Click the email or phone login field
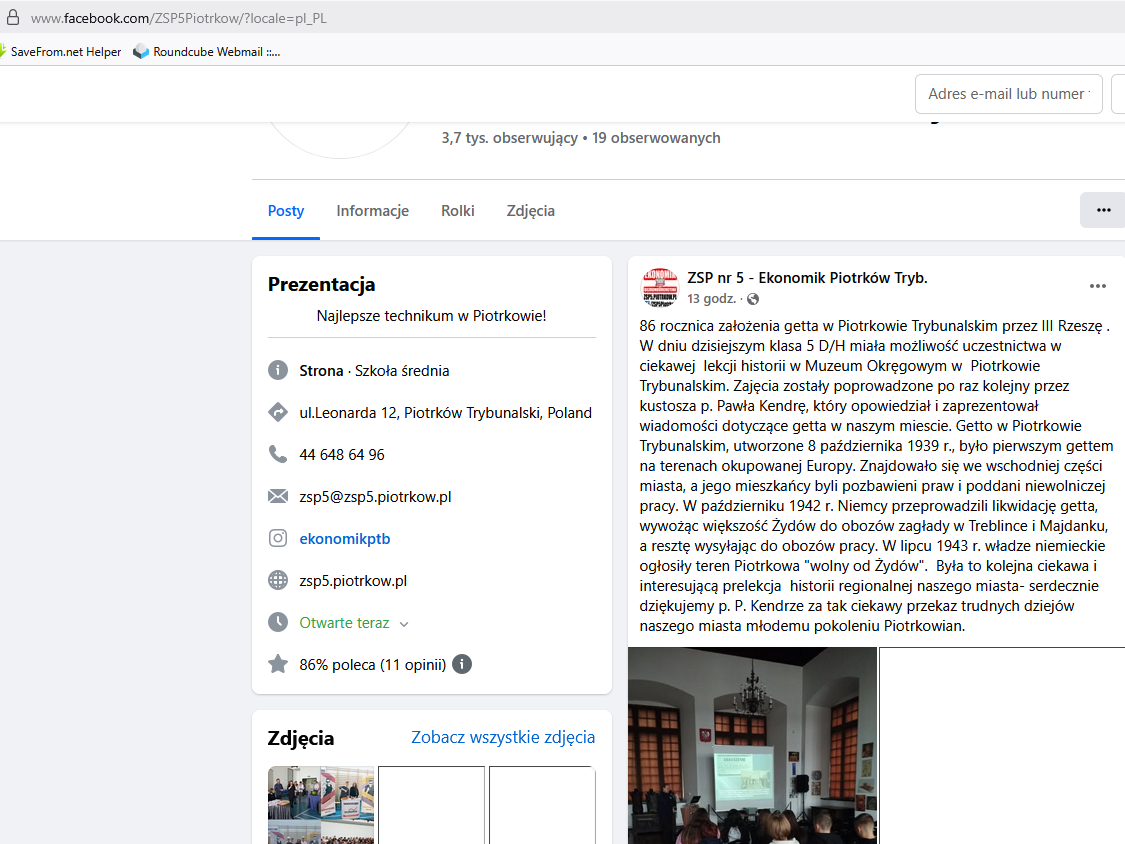The width and height of the screenshot is (1125, 844). pyautogui.click(x=1008, y=94)
